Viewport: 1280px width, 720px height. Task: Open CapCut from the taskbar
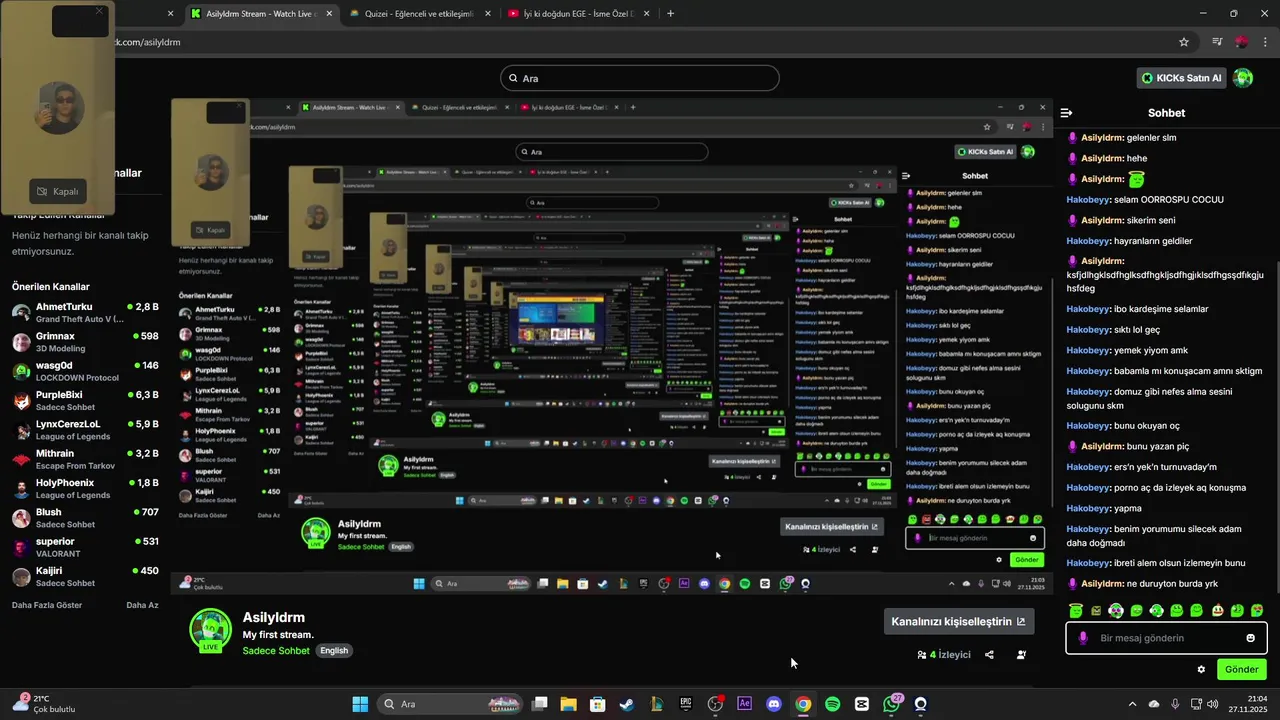tap(862, 704)
